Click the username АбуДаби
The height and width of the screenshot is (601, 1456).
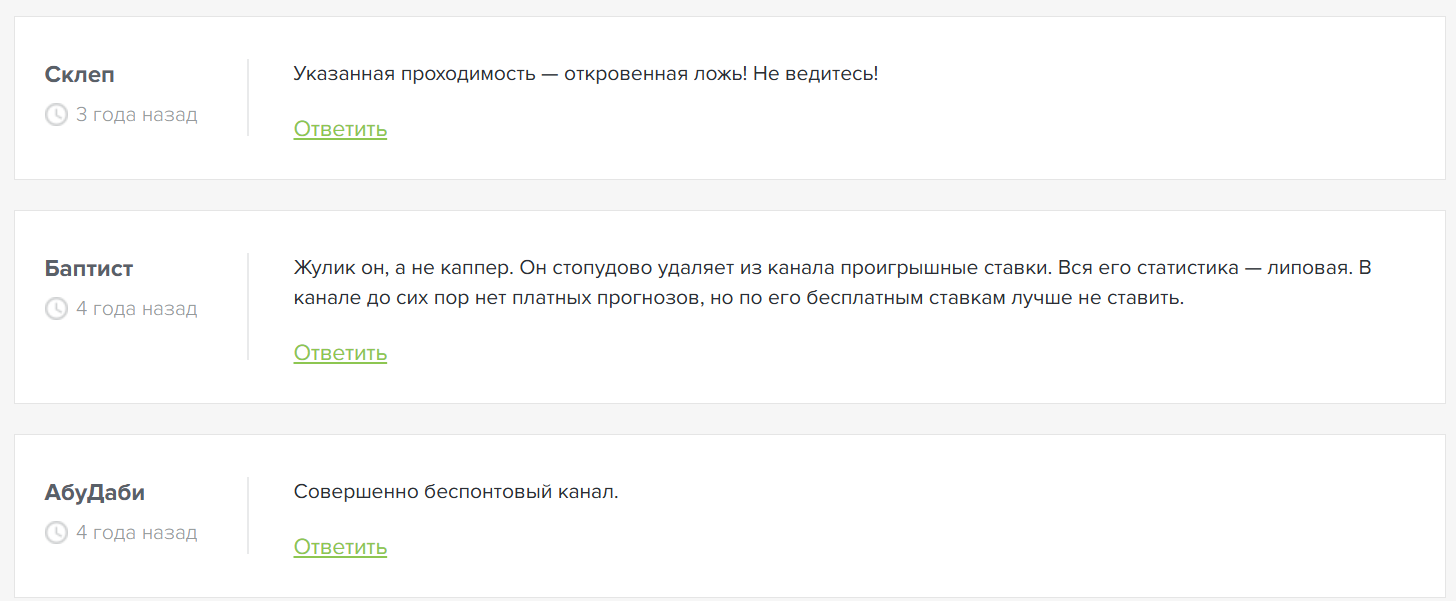point(96,492)
